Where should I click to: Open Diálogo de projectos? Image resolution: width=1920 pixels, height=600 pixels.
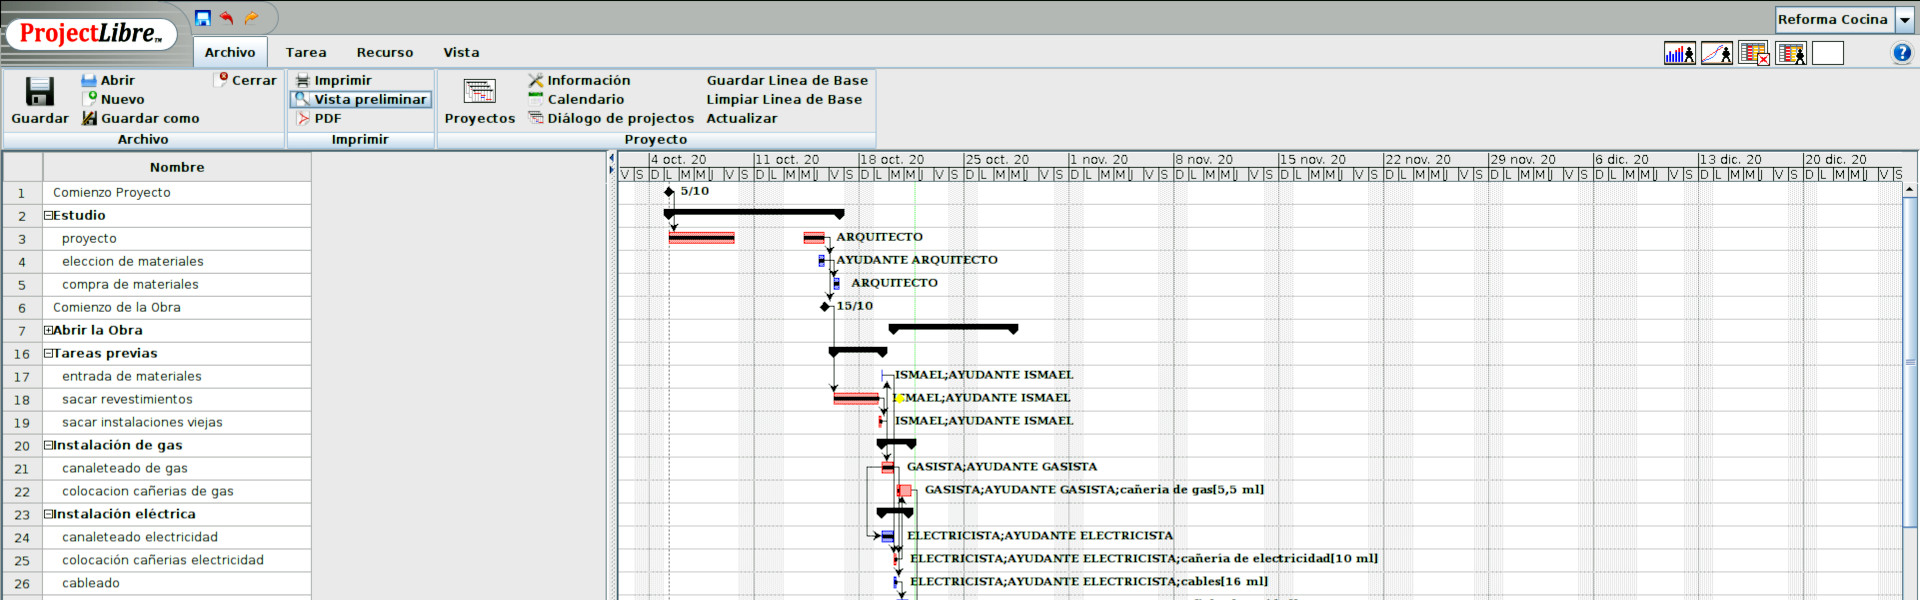pyautogui.click(x=610, y=118)
